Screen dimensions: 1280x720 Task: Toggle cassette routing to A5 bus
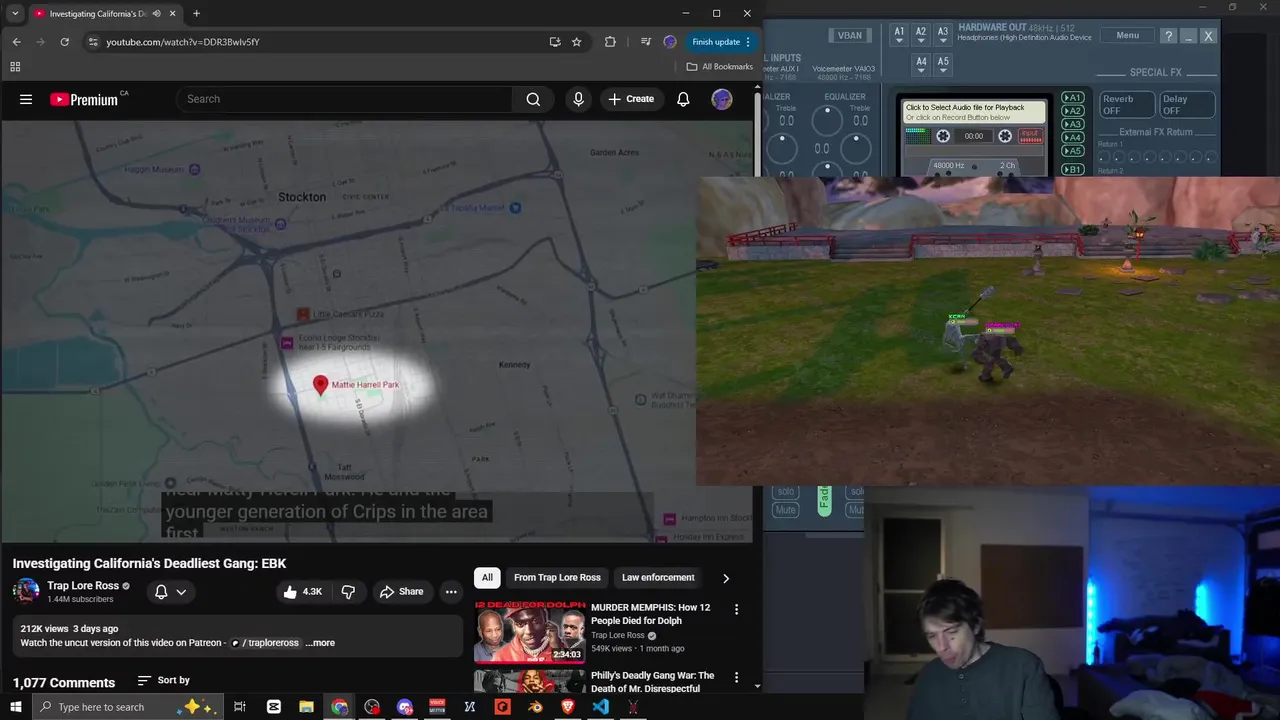[1072, 151]
